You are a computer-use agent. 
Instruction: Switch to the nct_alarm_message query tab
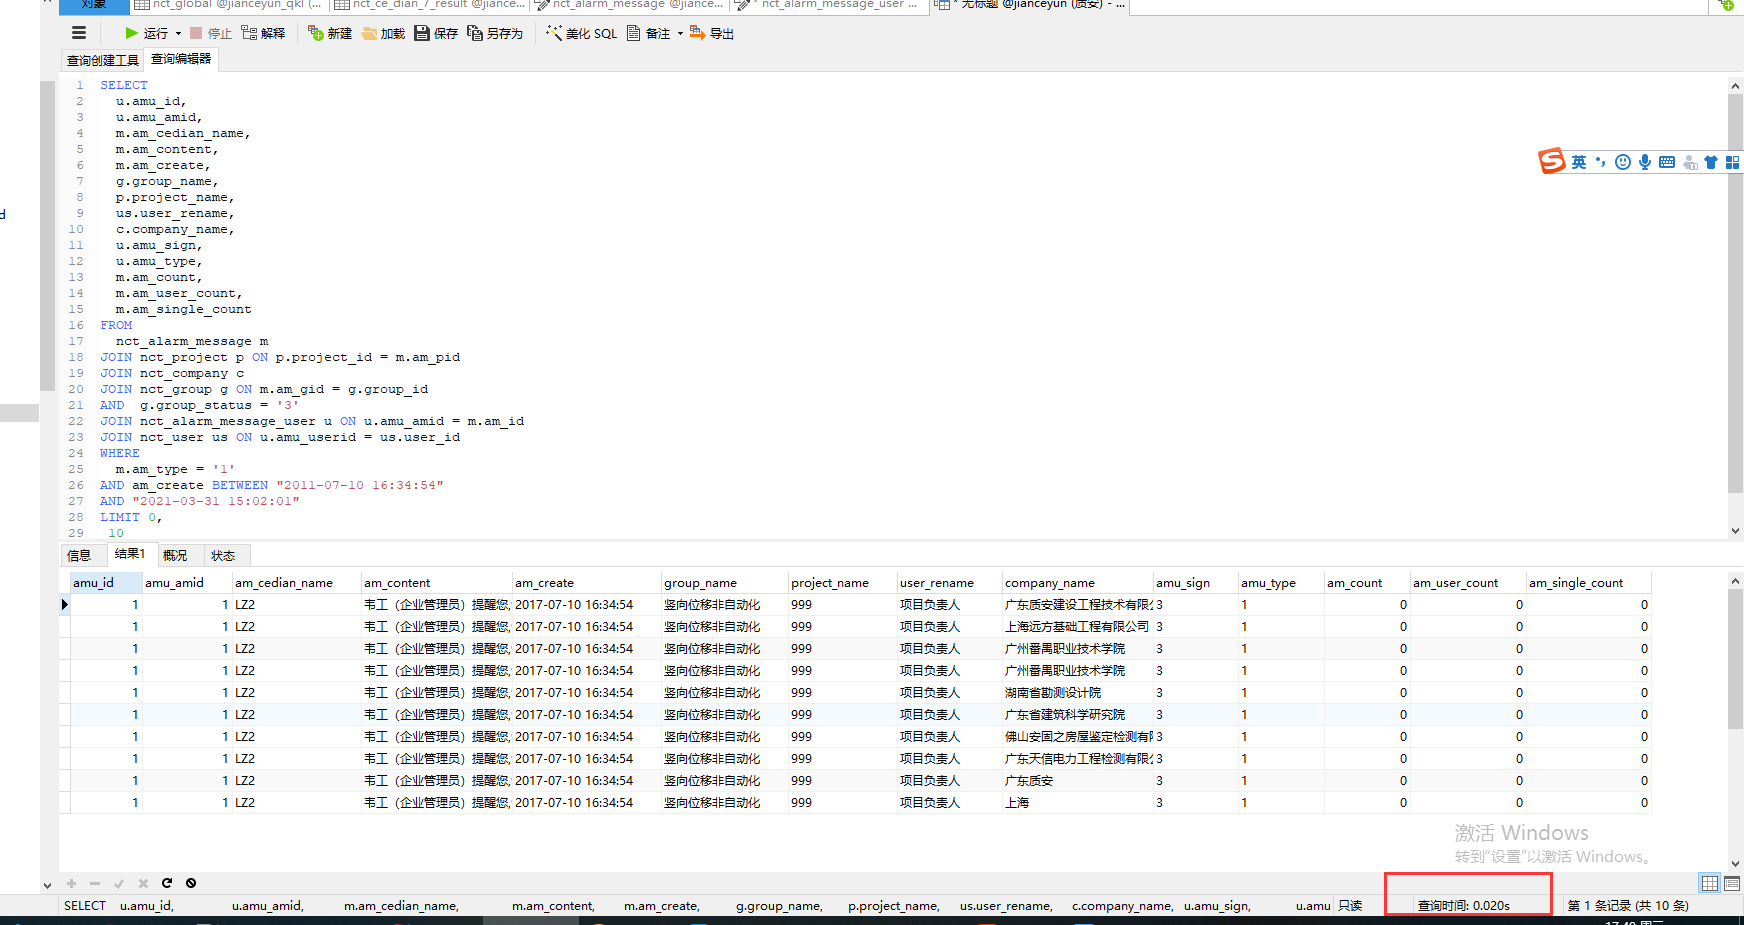(x=630, y=4)
